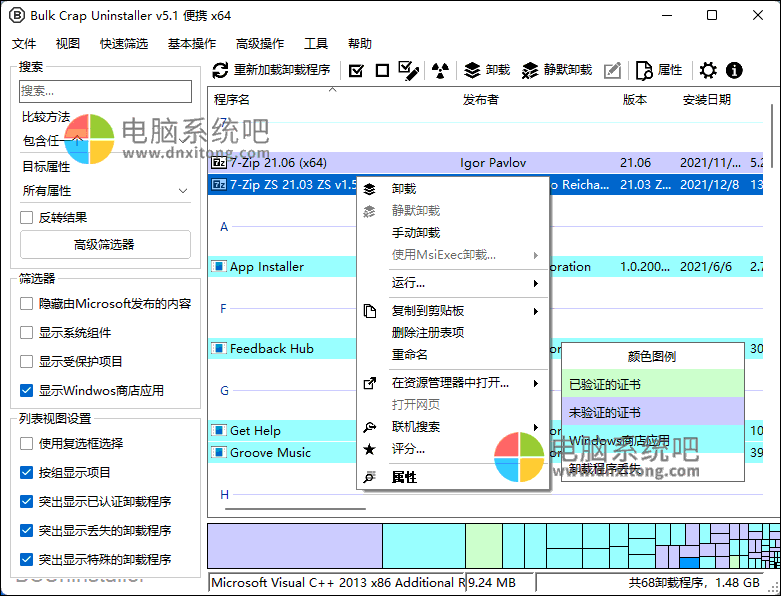Click the invert selection toolbar icon
Image resolution: width=781 pixels, height=596 pixels.
pos(408,70)
